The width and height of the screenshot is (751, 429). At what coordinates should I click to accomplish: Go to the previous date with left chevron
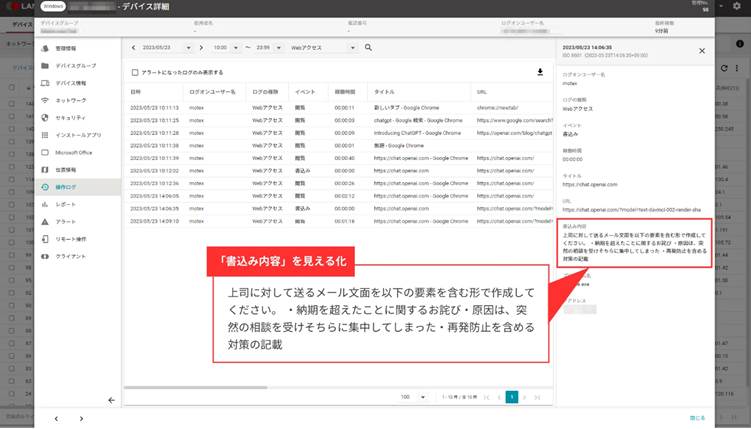[134, 47]
